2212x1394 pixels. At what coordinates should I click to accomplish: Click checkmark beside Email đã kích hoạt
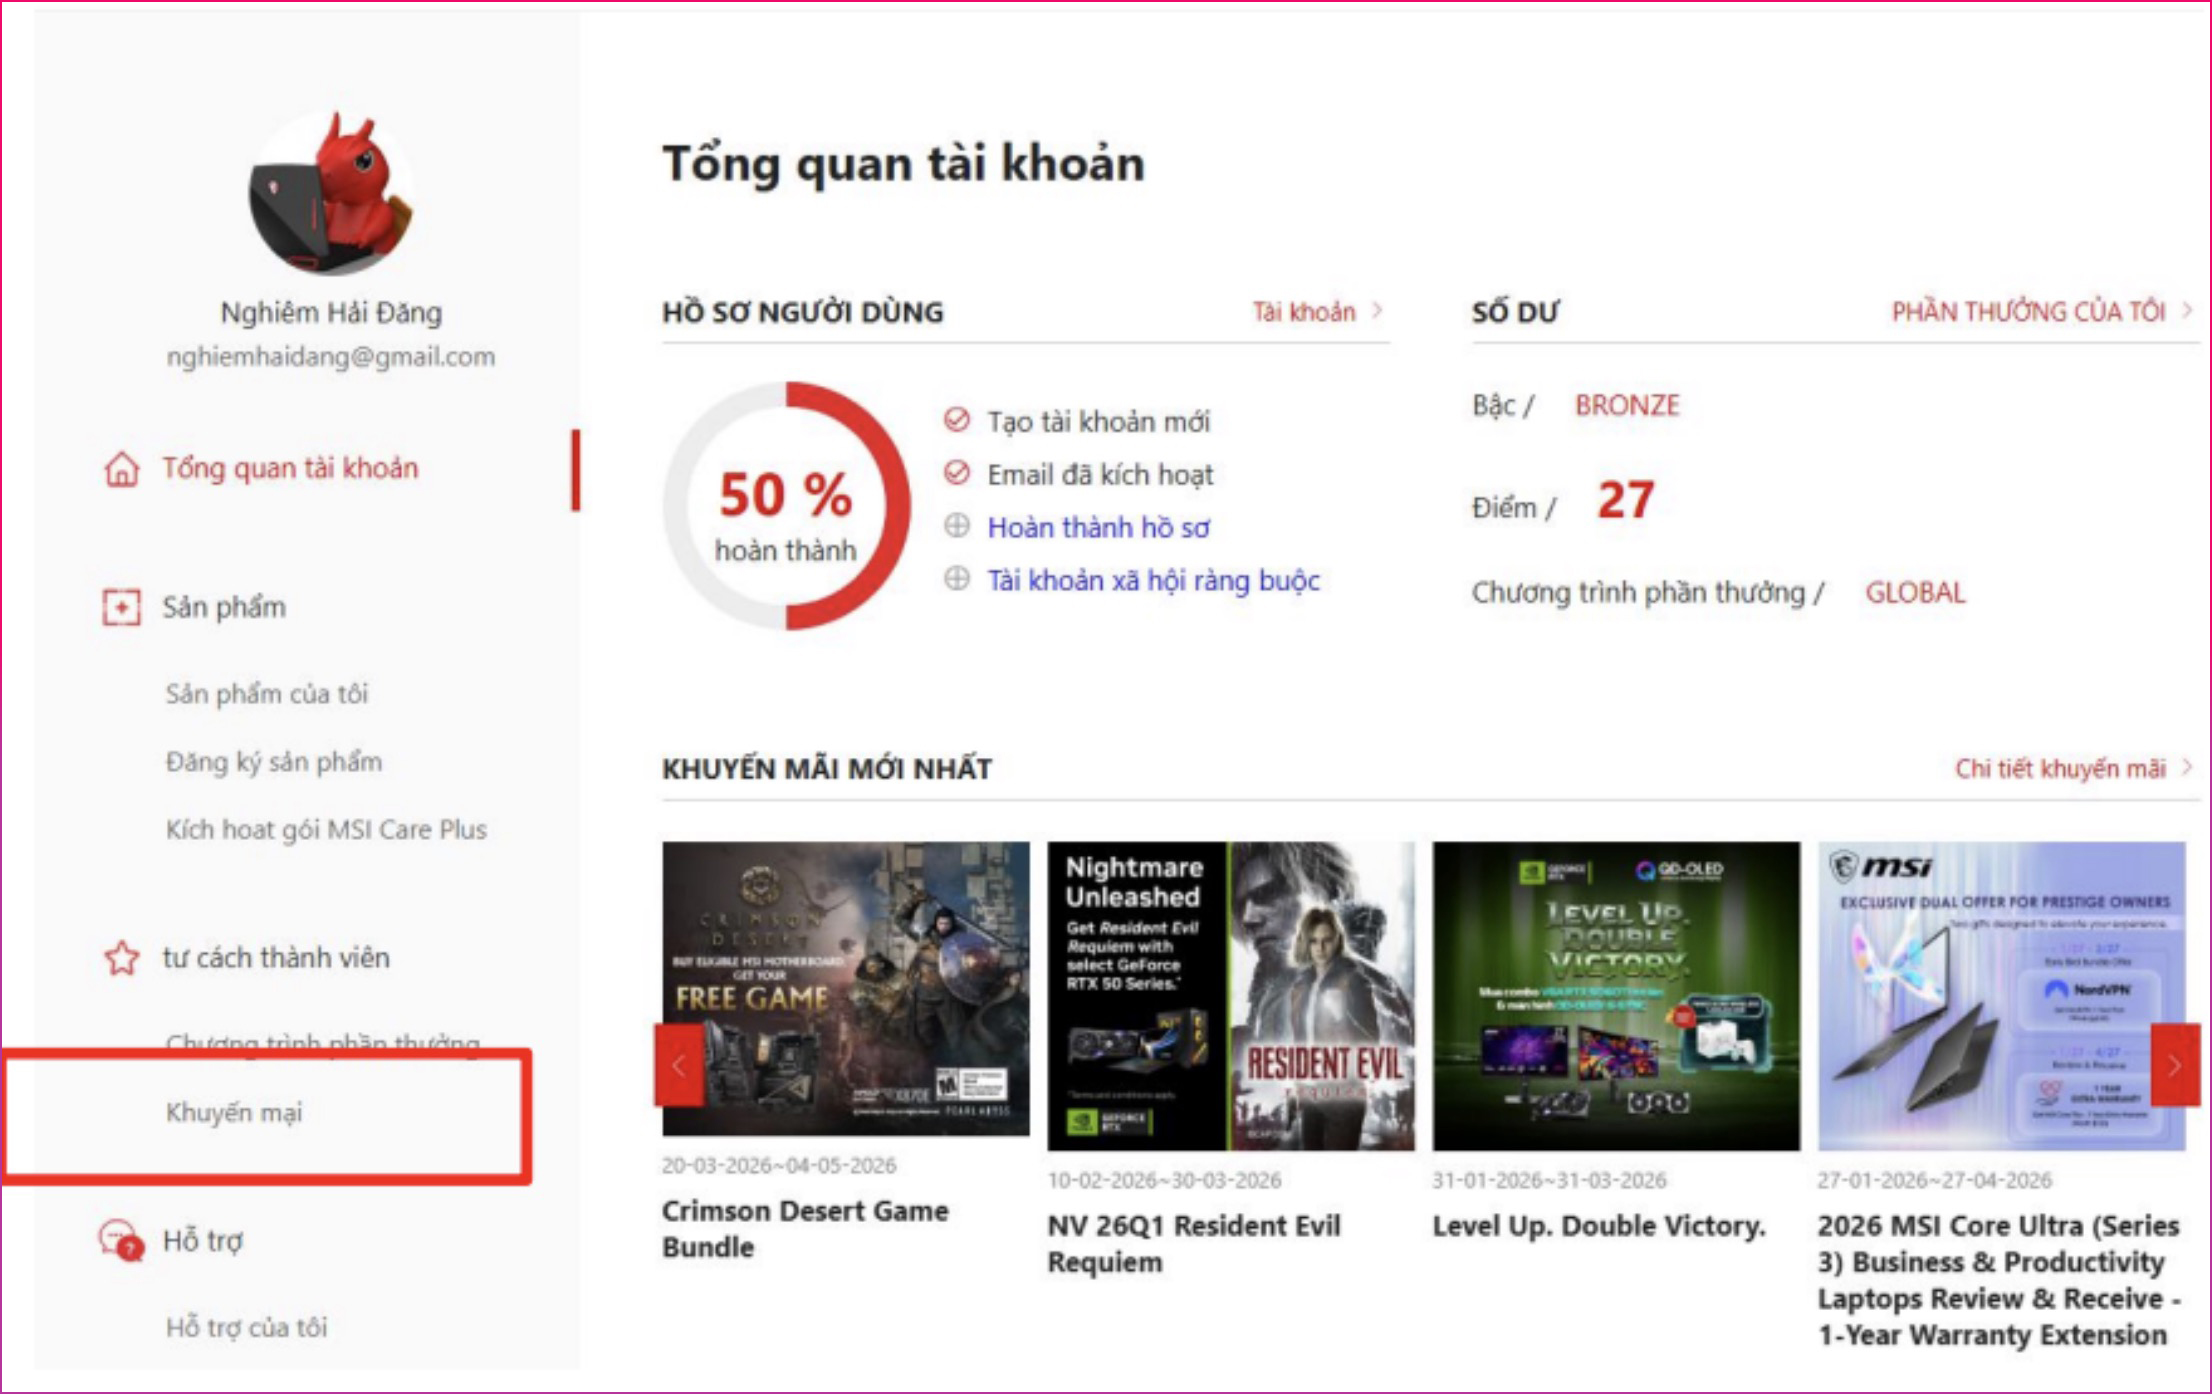[x=957, y=473]
